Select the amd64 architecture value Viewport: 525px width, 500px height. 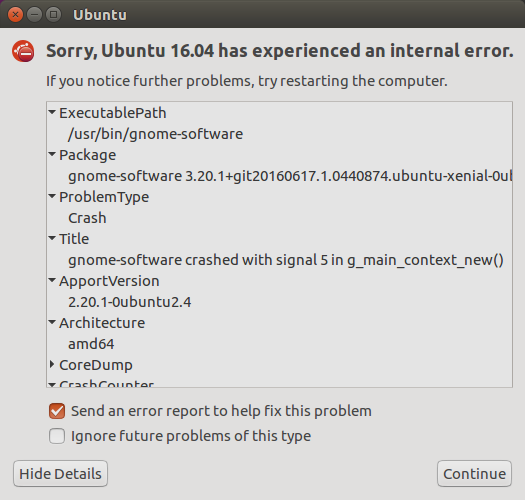279,344
